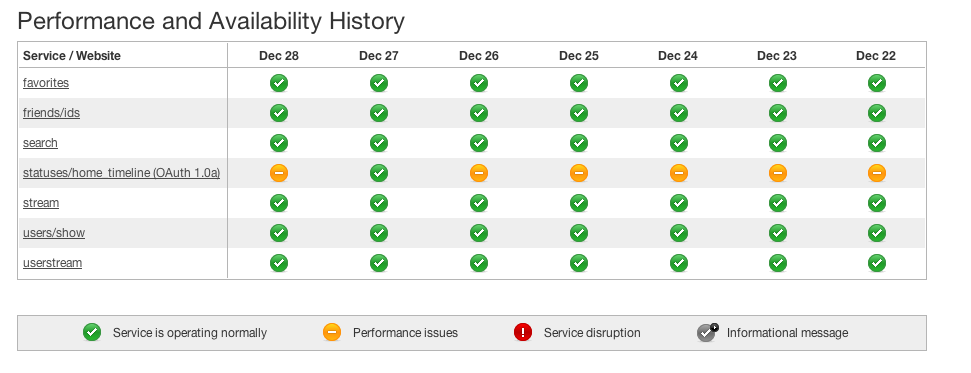This screenshot has width=971, height=373.
Task: Click Performance and Availability History heading
Action: pyautogui.click(x=211, y=22)
